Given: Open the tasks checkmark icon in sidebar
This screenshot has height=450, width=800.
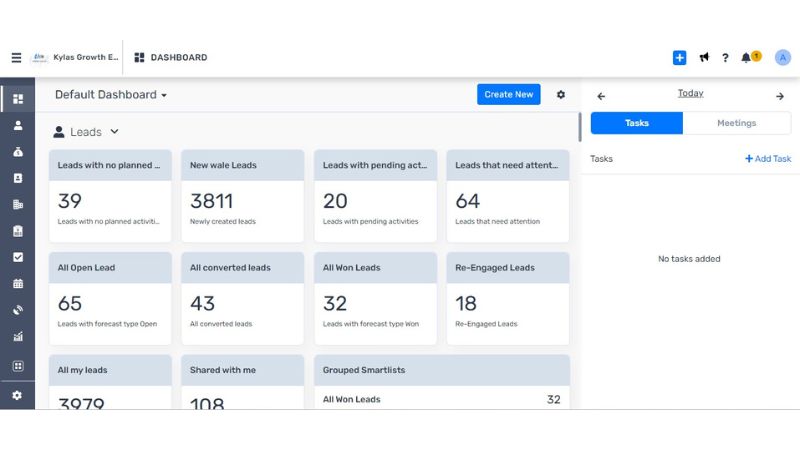Looking at the screenshot, I should [17, 257].
